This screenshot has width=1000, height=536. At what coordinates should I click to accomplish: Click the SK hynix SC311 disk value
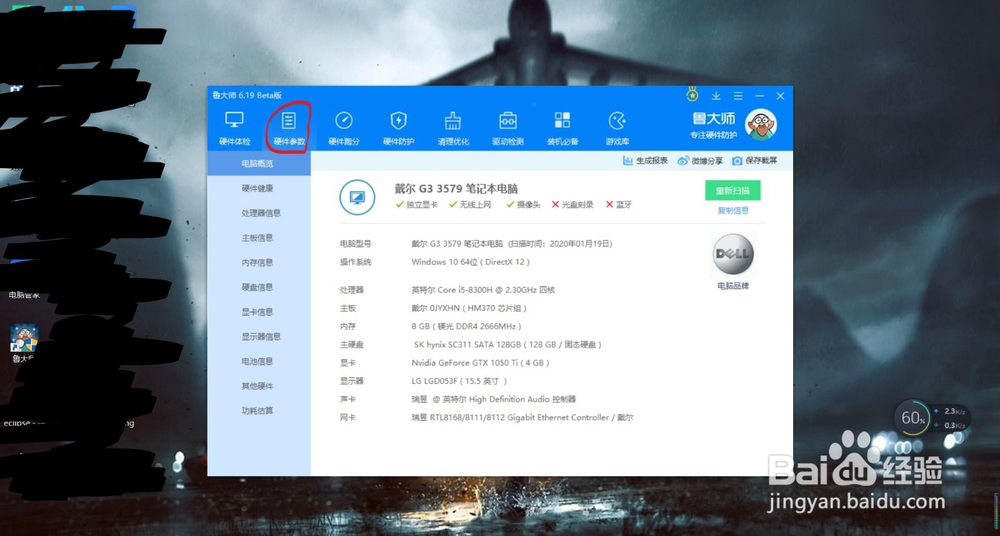click(x=508, y=345)
